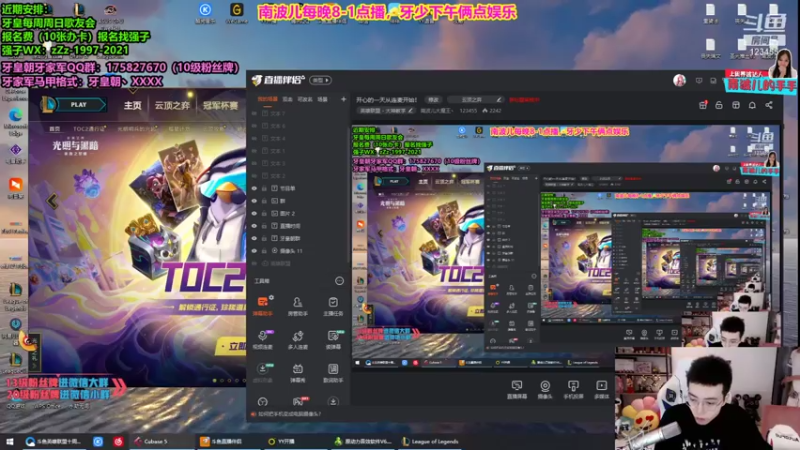Switch to League of Legends taskbar item
Viewport: 800px width, 450px height.
[x=431, y=441]
